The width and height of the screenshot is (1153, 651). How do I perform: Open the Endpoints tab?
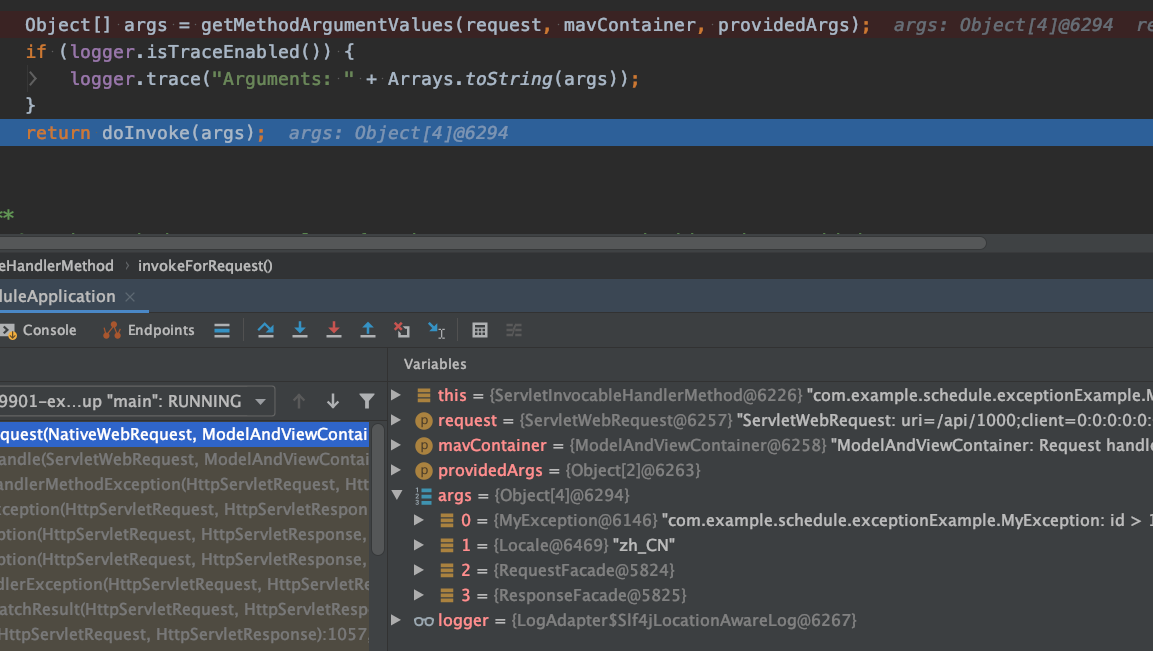click(x=149, y=330)
